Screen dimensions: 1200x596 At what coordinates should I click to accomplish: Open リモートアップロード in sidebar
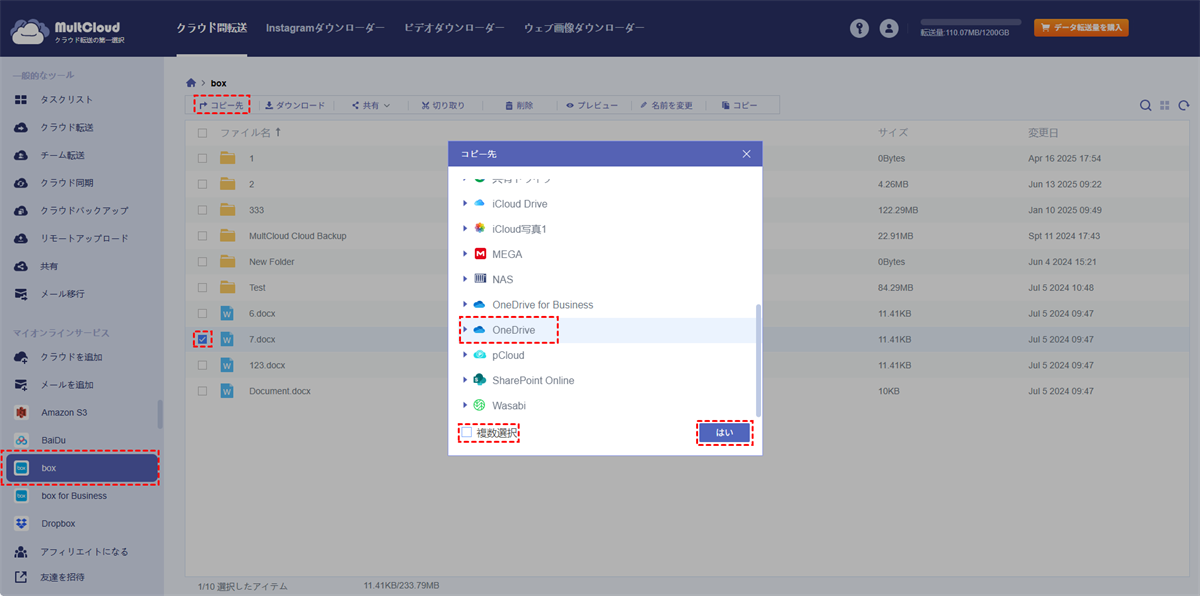click(84, 239)
